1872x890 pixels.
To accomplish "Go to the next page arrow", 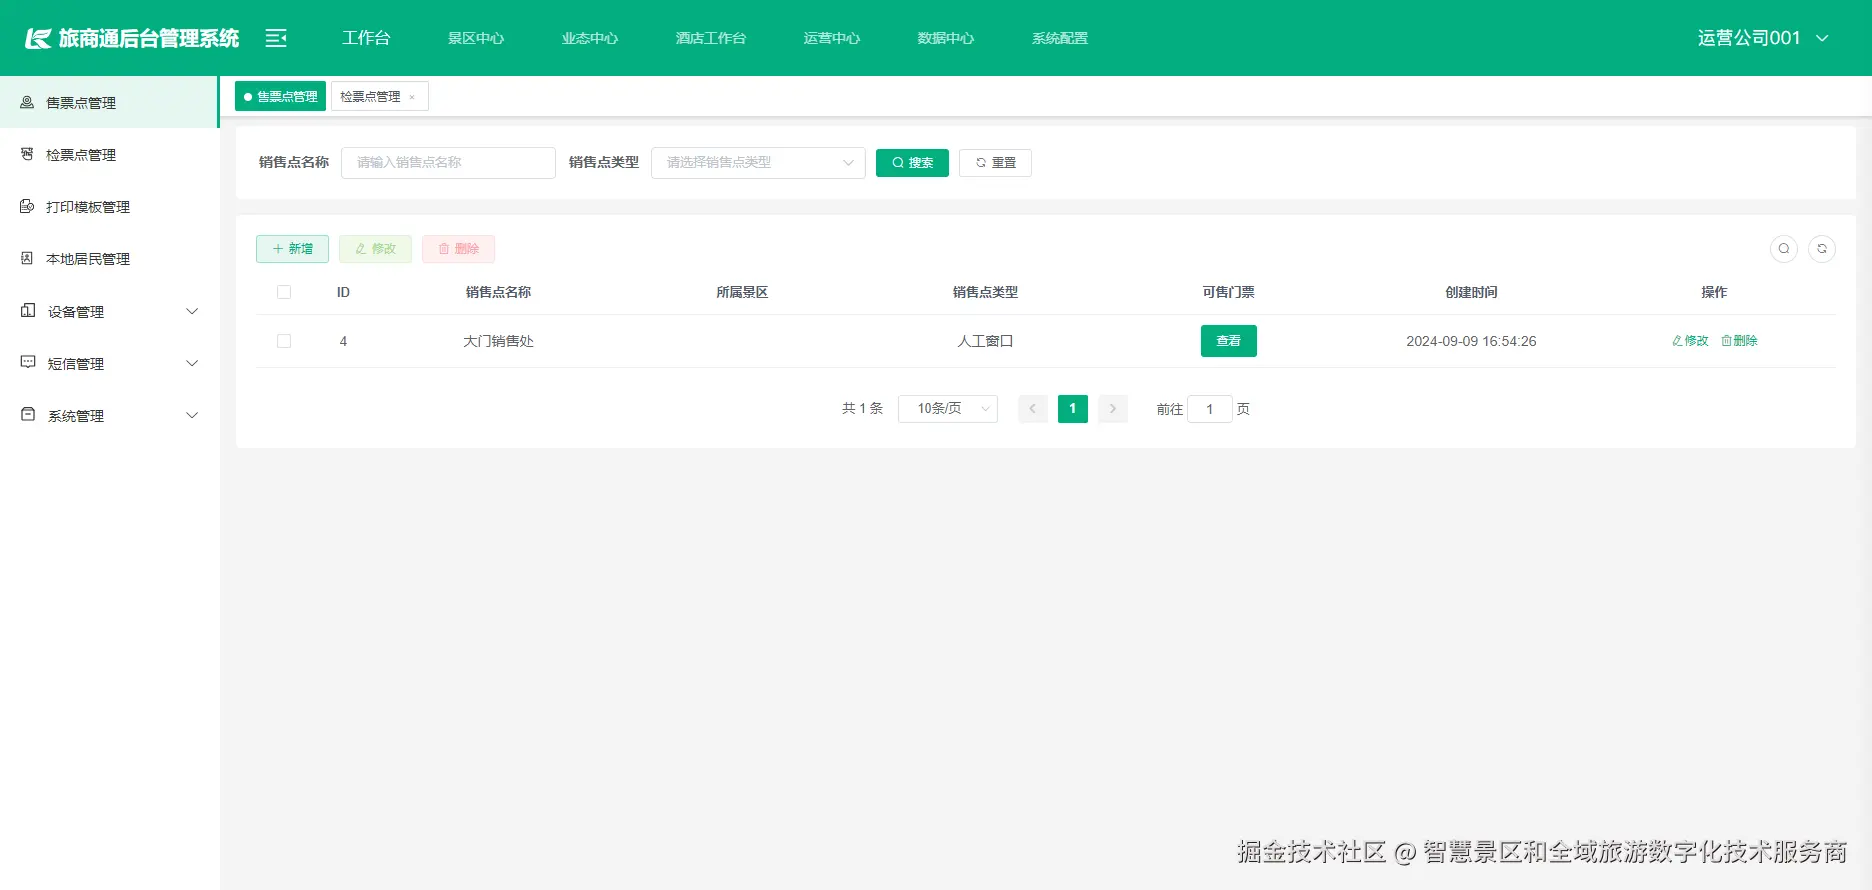I will [1113, 409].
